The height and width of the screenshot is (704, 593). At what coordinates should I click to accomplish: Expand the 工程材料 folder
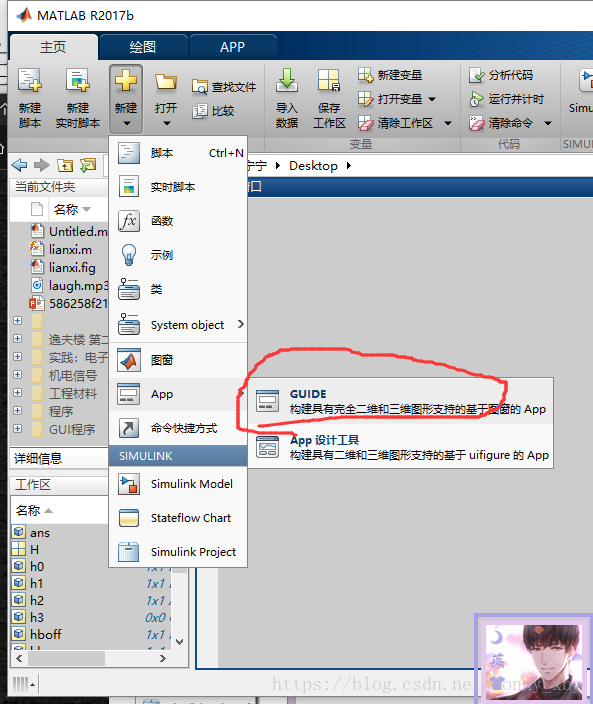18,392
